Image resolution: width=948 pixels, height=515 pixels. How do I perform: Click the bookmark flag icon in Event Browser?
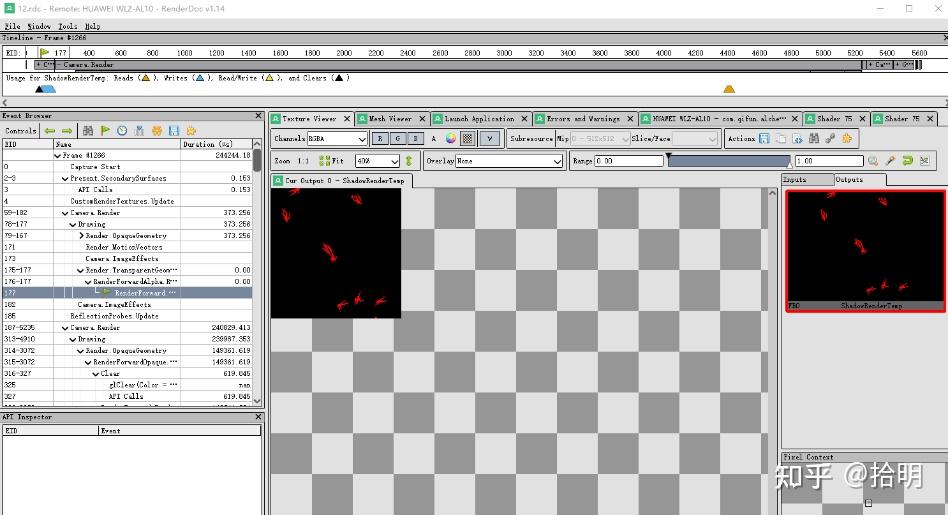click(x=105, y=131)
